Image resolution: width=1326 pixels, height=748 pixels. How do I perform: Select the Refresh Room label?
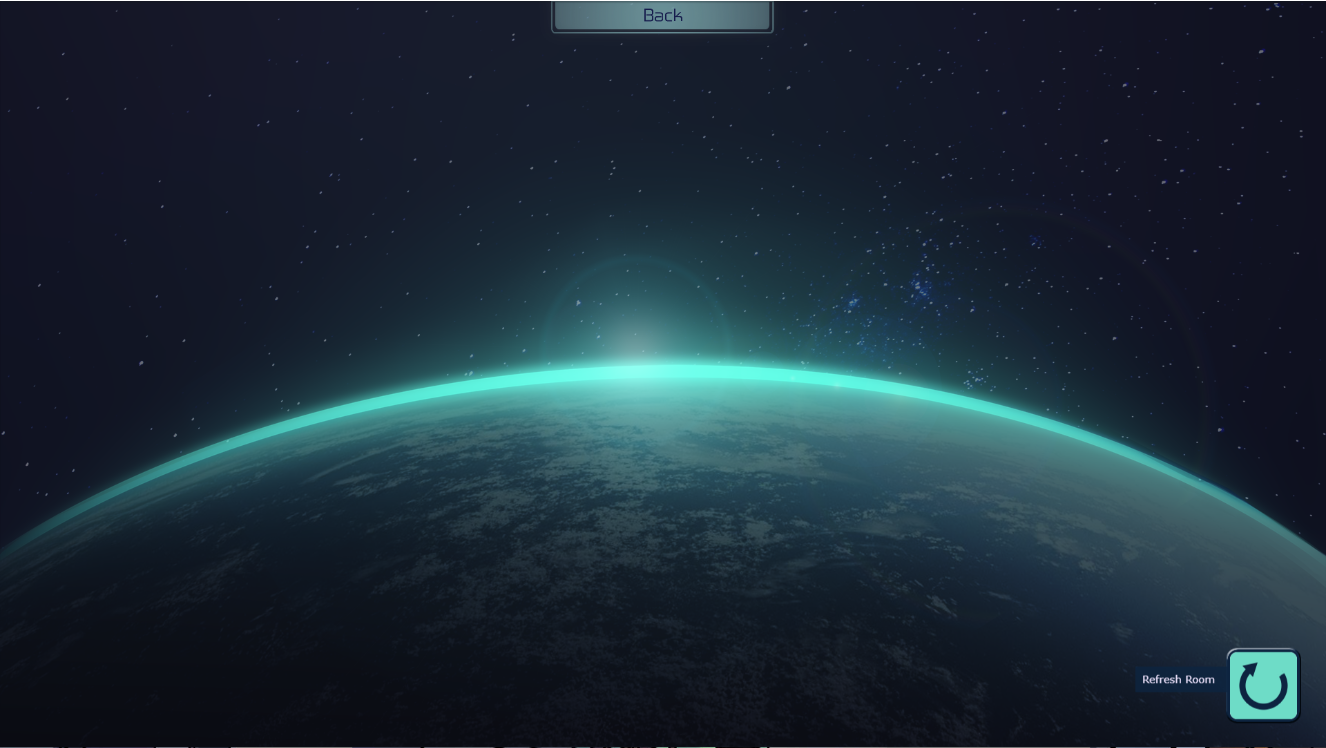(x=1178, y=680)
